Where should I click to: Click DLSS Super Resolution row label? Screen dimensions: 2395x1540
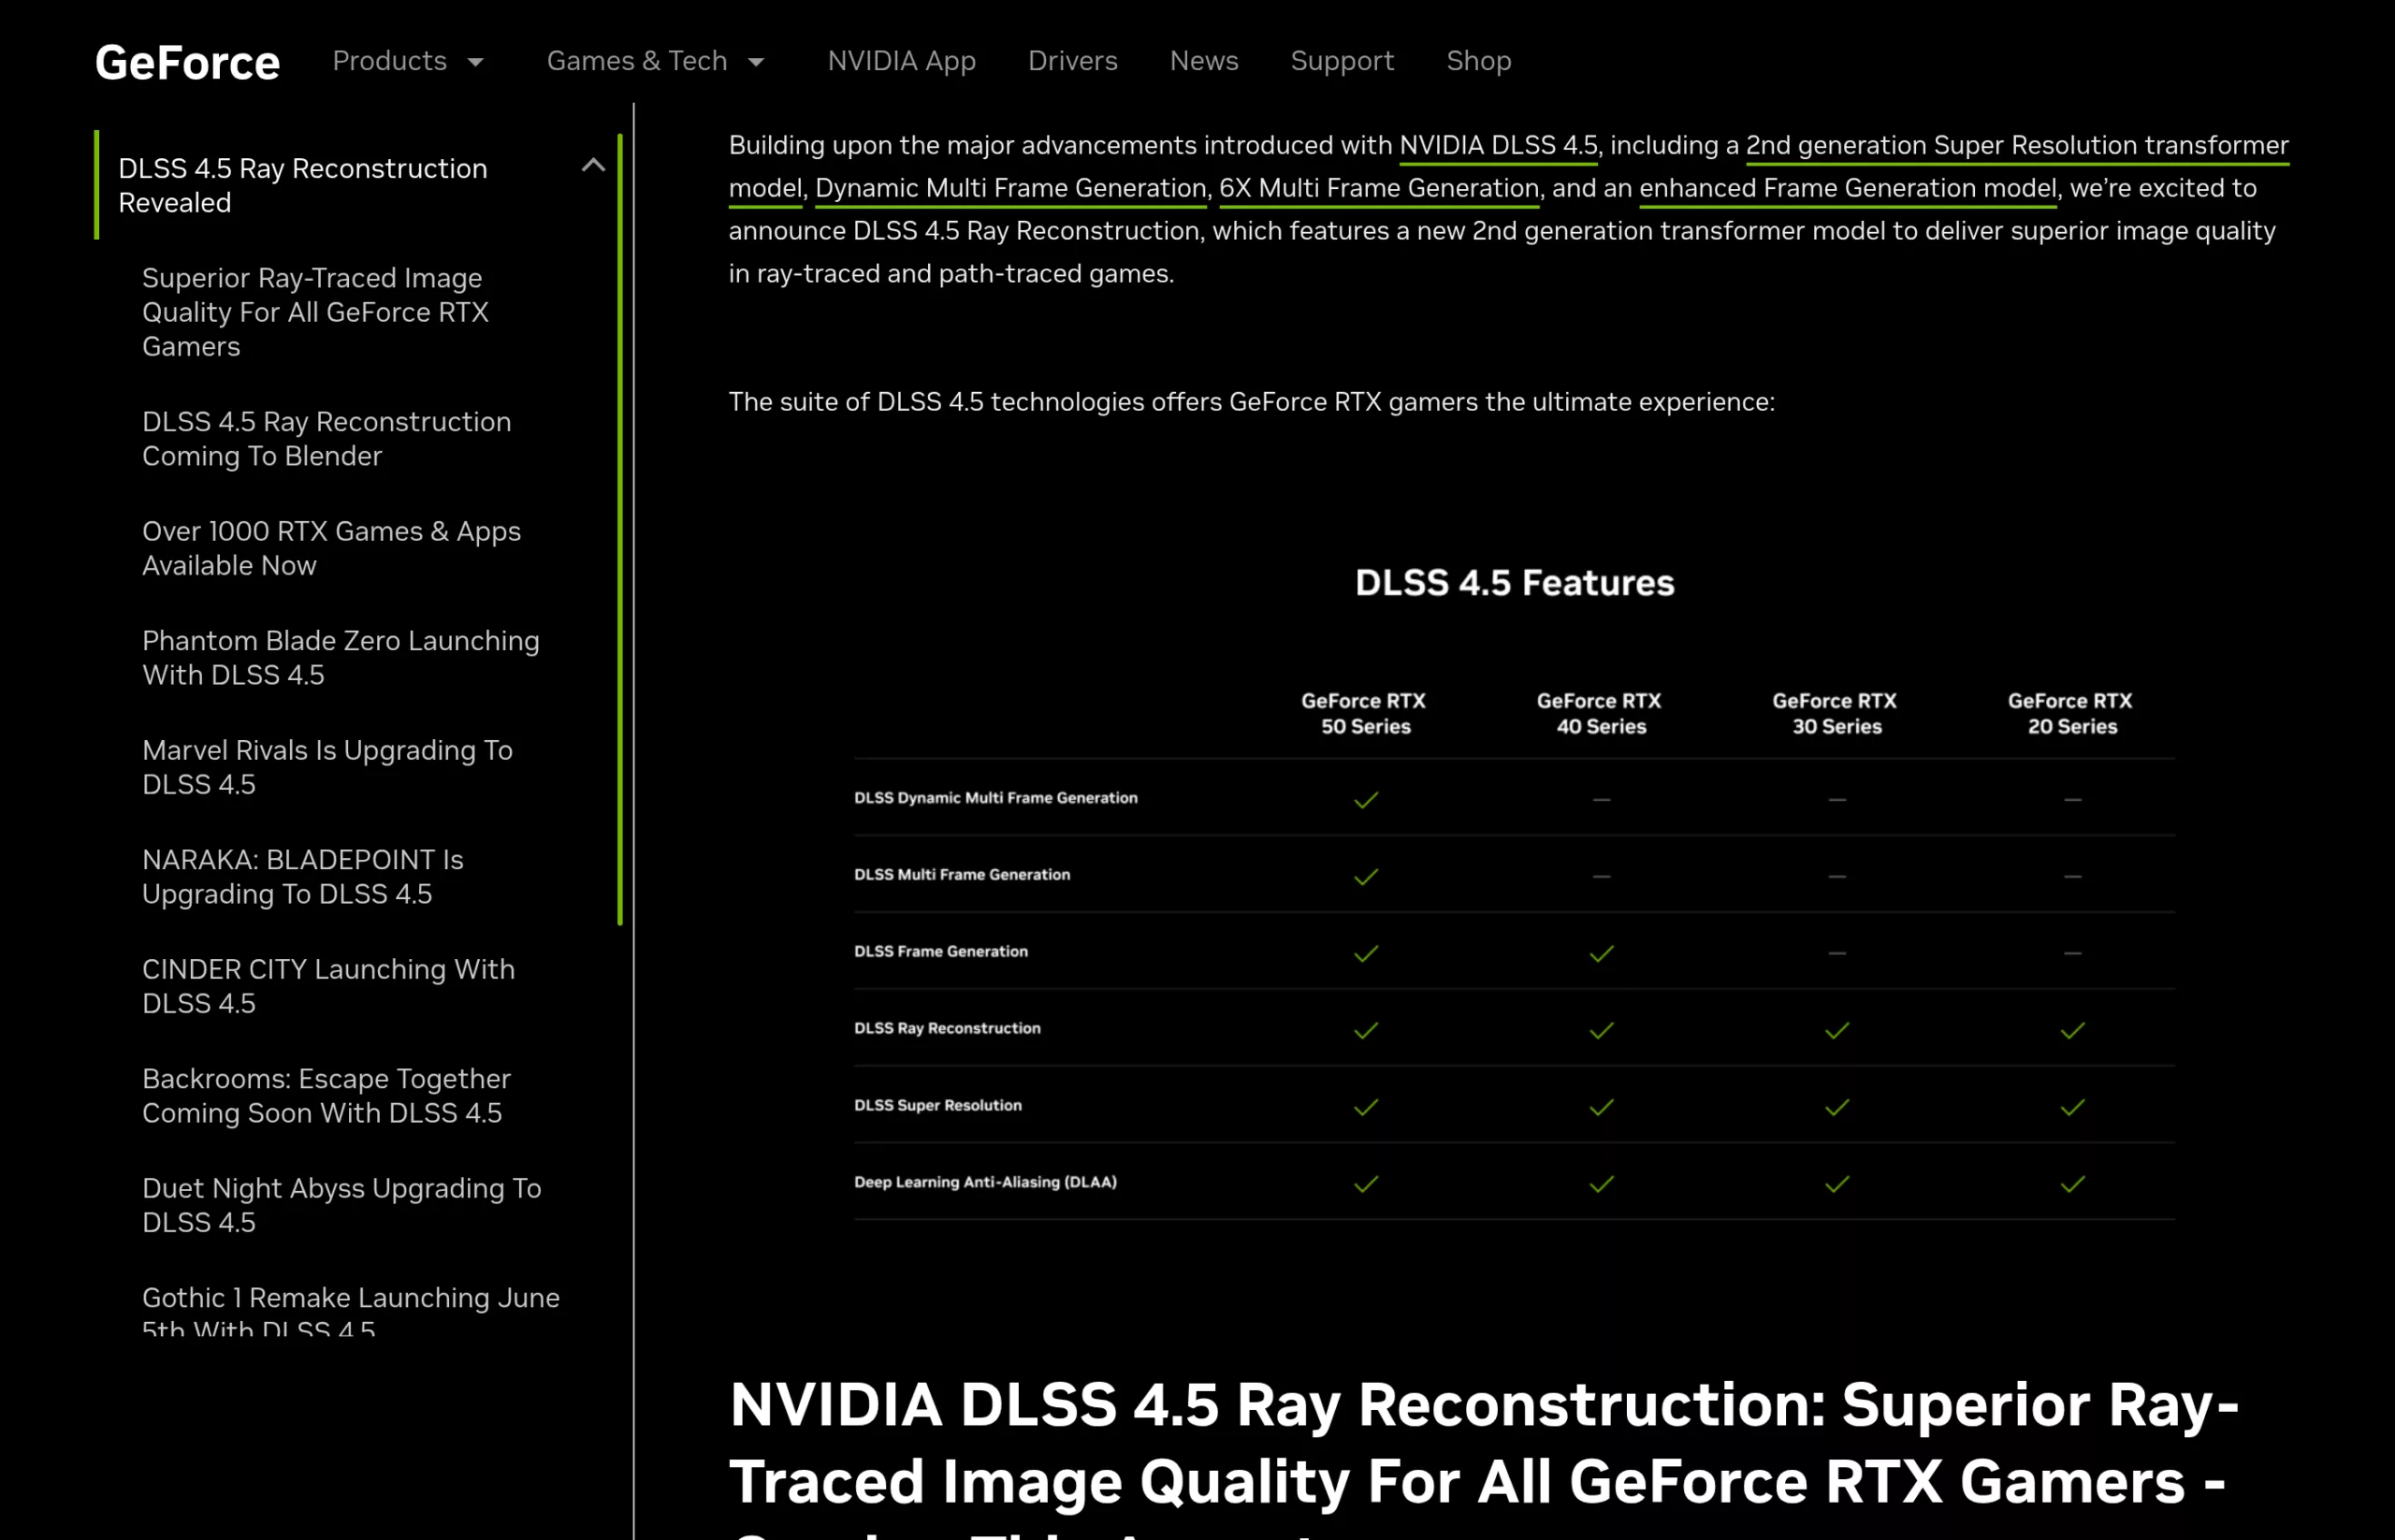tap(938, 1106)
